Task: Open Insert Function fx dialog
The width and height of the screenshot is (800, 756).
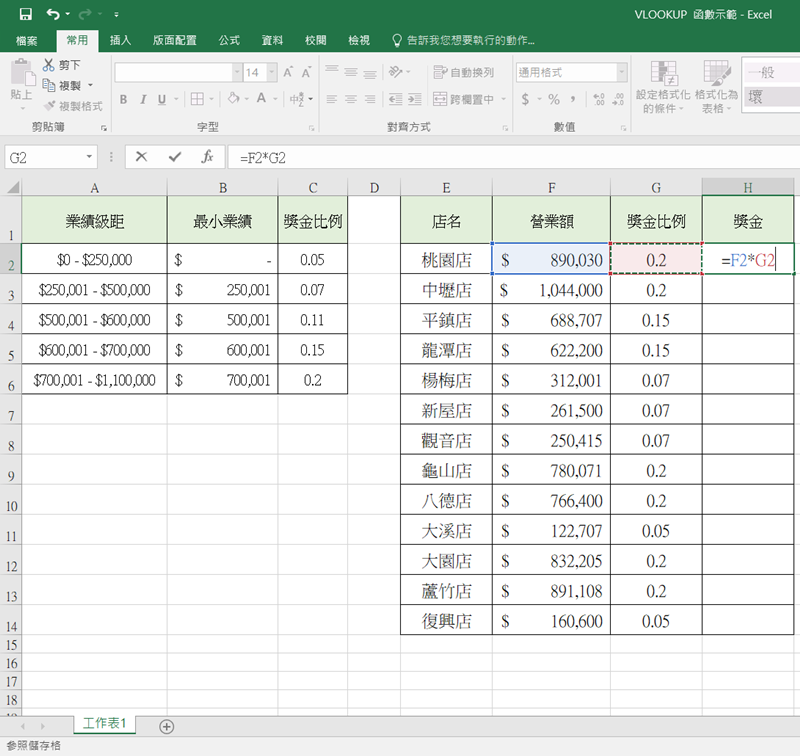Action: click(x=207, y=157)
